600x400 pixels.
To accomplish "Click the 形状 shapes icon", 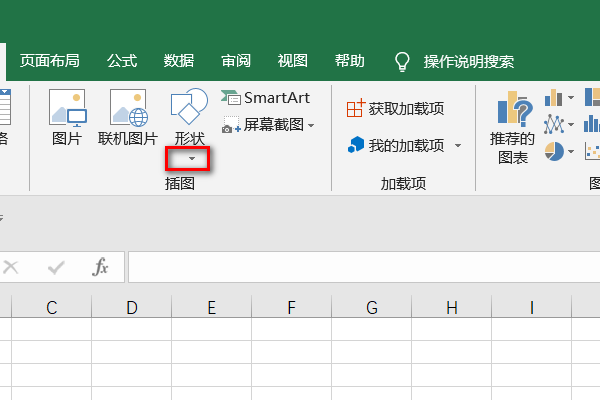I will pyautogui.click(x=189, y=107).
